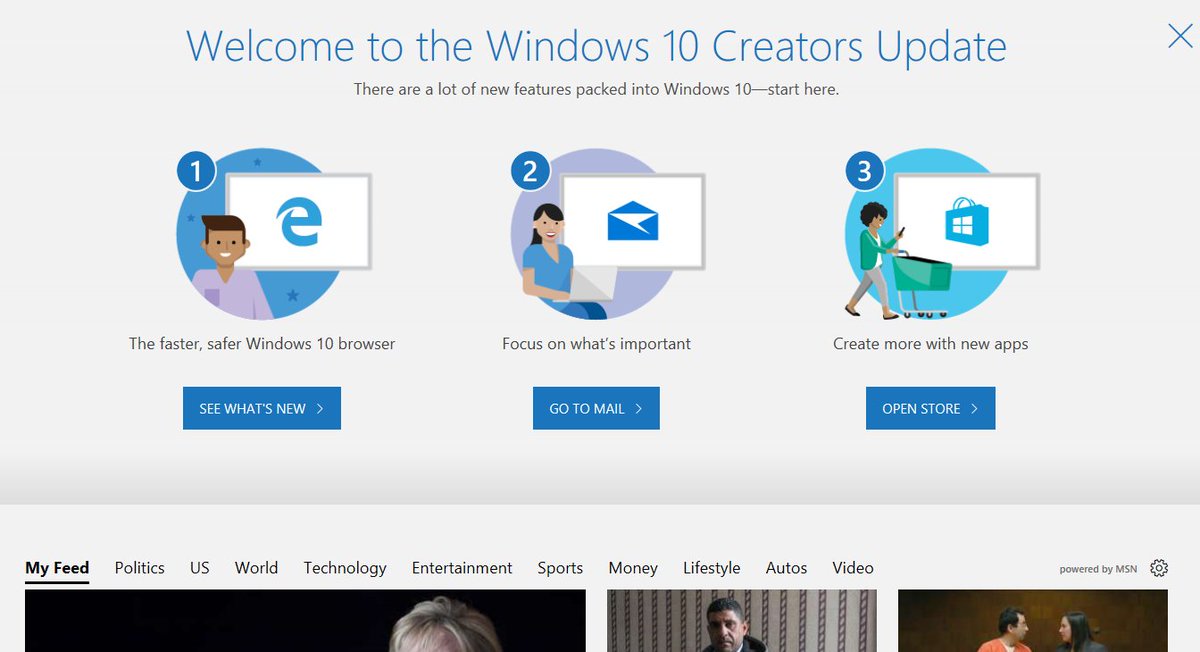This screenshot has height=652, width=1200.
Task: Click the Open Store button
Action: click(930, 408)
